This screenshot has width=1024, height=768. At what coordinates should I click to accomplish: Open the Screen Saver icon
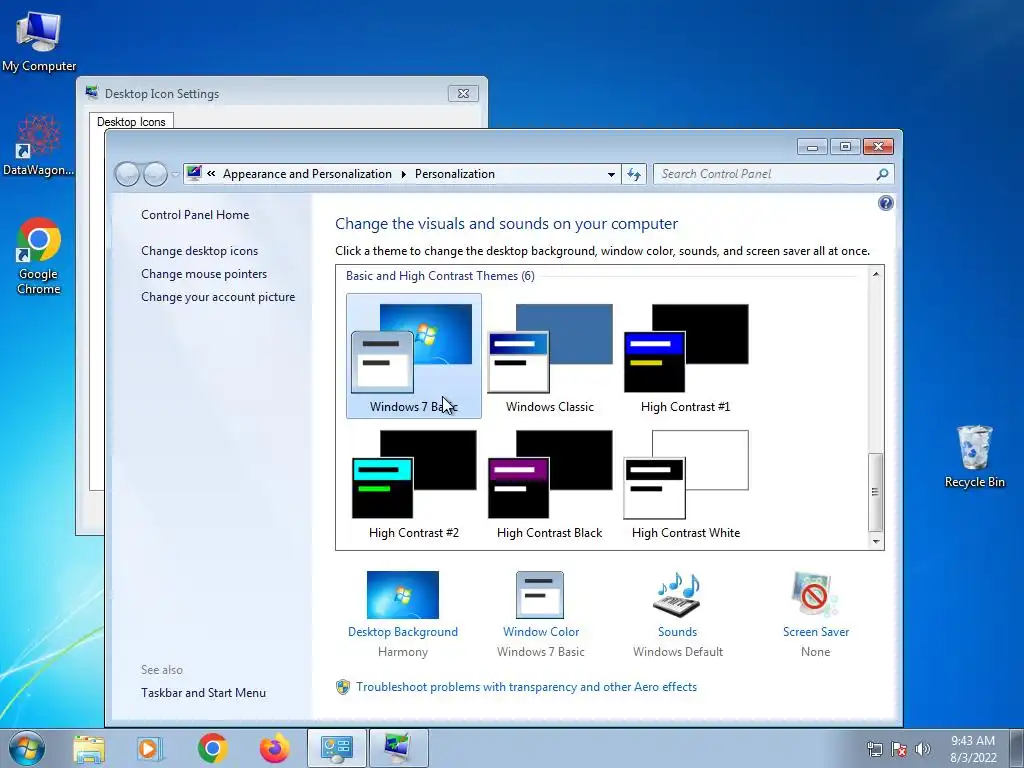pyautogui.click(x=815, y=595)
